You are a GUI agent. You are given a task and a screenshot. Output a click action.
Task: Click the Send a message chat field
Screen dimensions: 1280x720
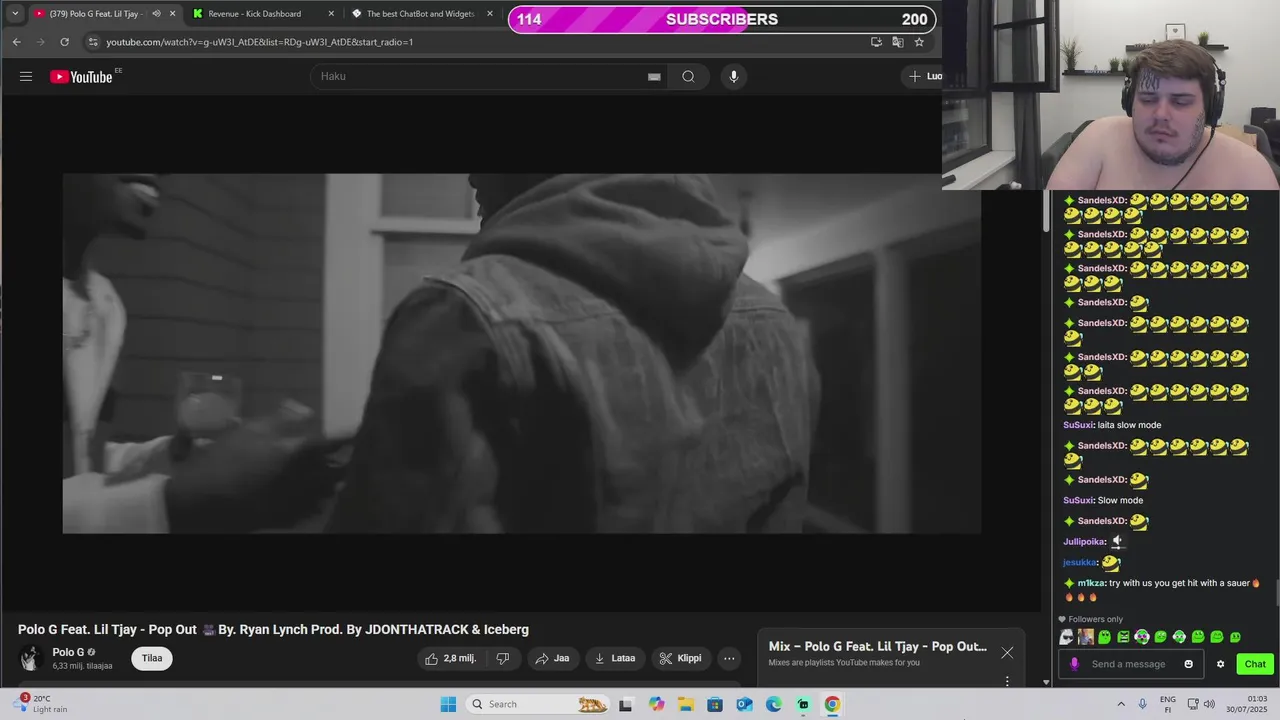click(x=1129, y=664)
